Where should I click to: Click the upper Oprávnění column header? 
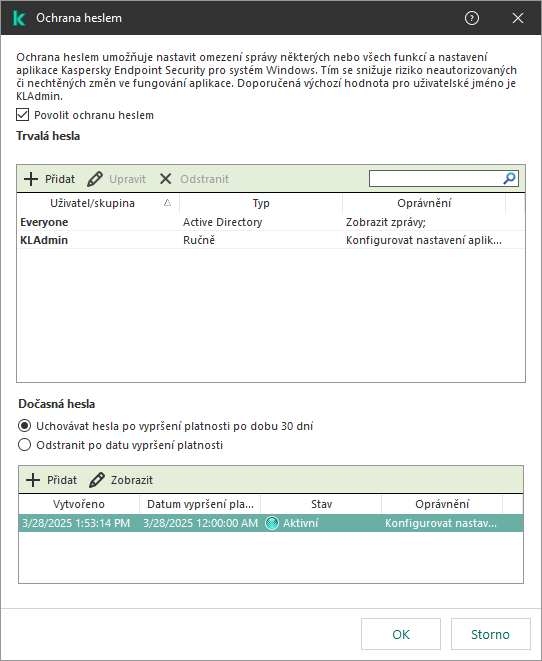point(424,203)
